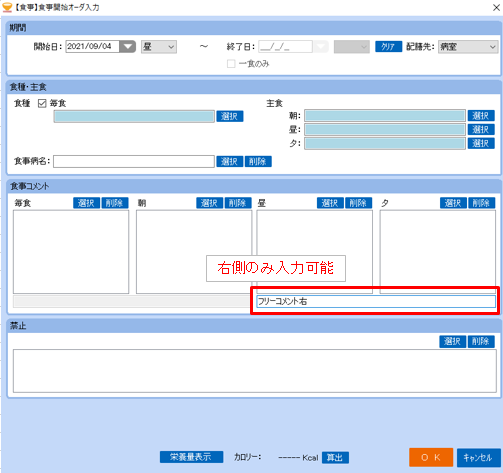Click 選択 for 夕 comment

[453, 203]
